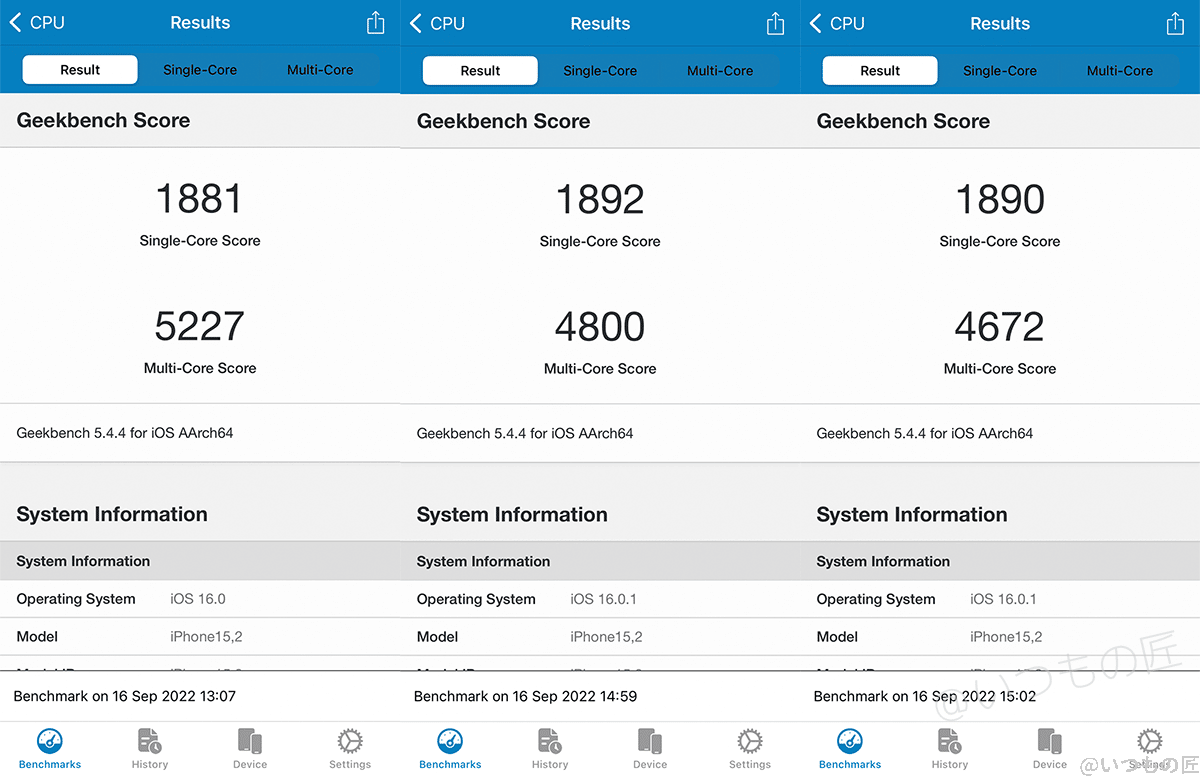Open History in the middle screen
The image size is (1200, 778).
(549, 747)
